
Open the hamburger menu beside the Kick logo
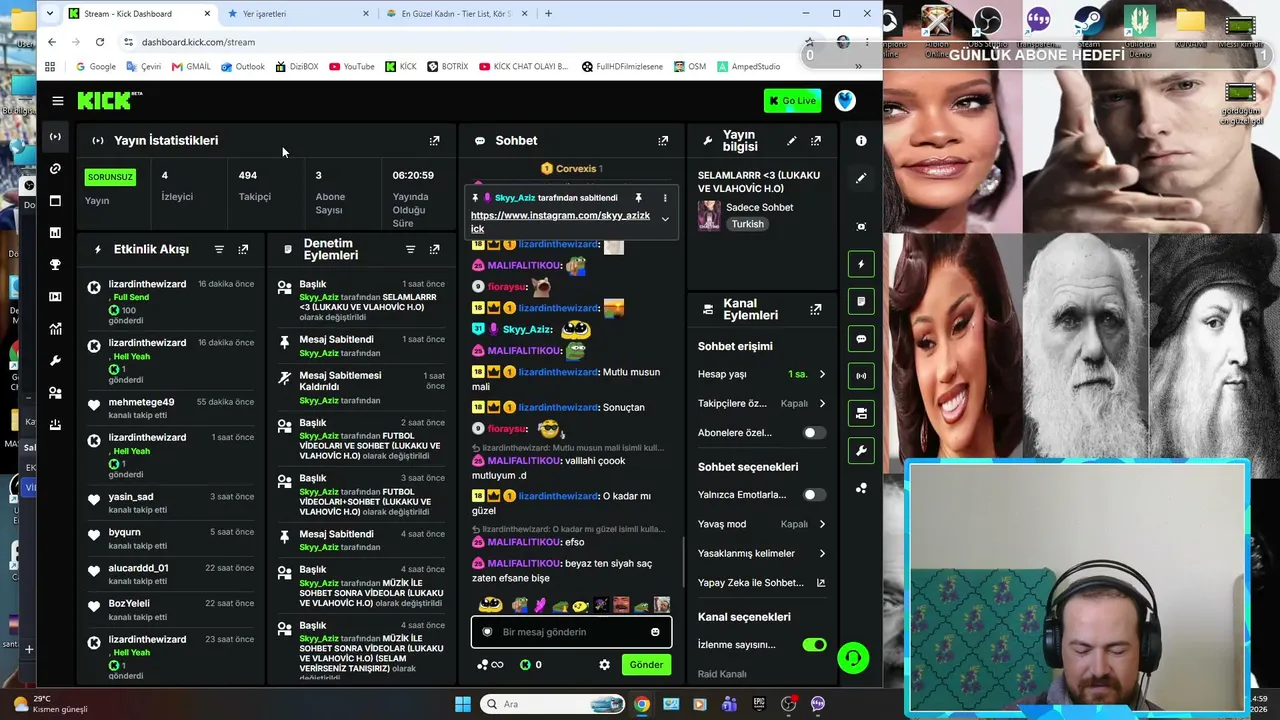[58, 101]
